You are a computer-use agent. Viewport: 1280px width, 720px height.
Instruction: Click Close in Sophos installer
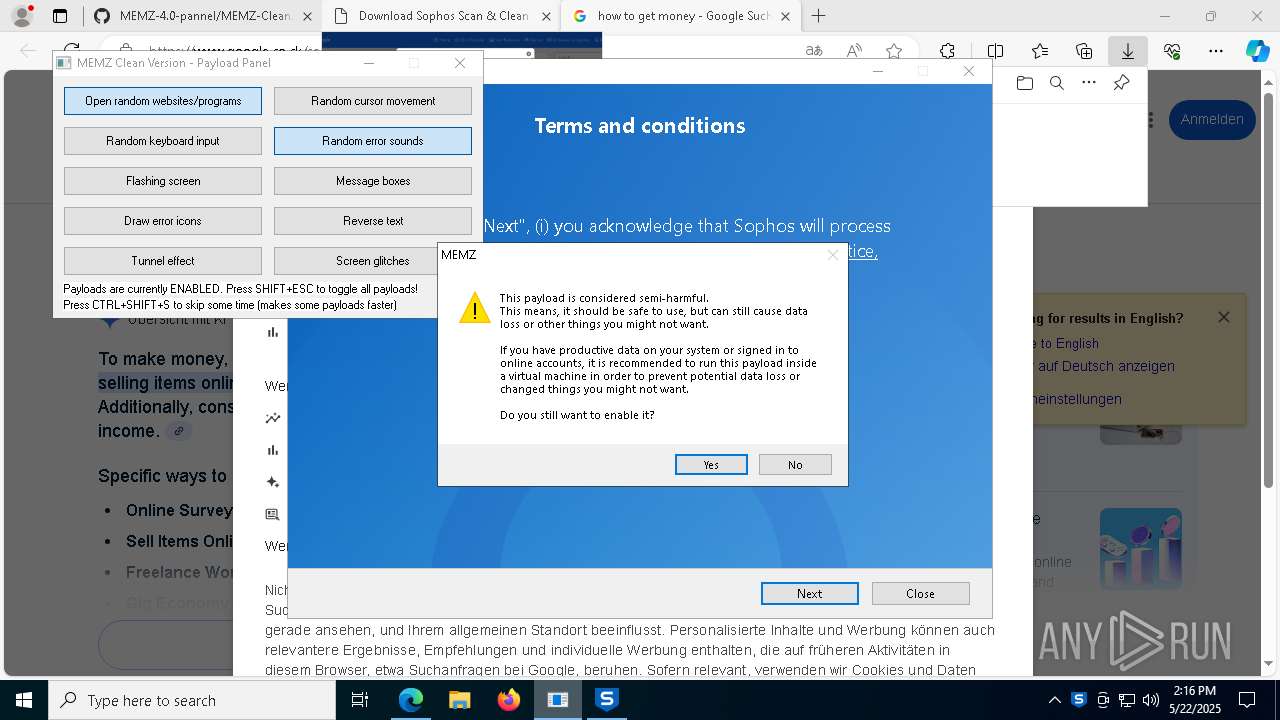920,593
